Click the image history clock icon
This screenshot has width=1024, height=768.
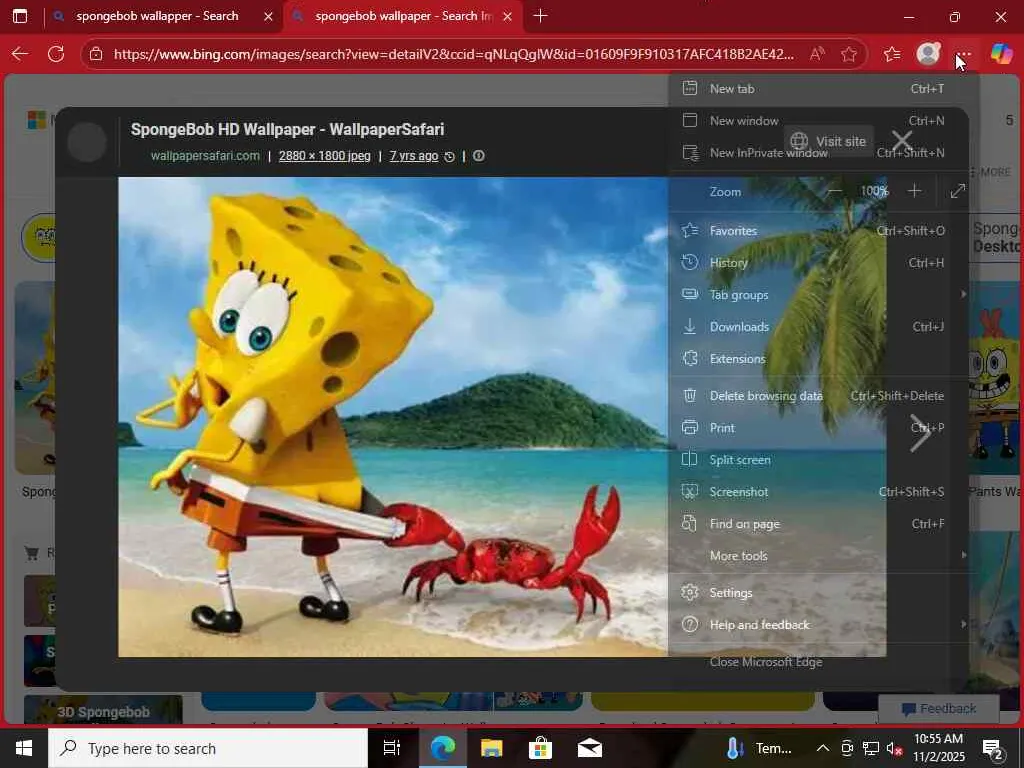click(449, 156)
